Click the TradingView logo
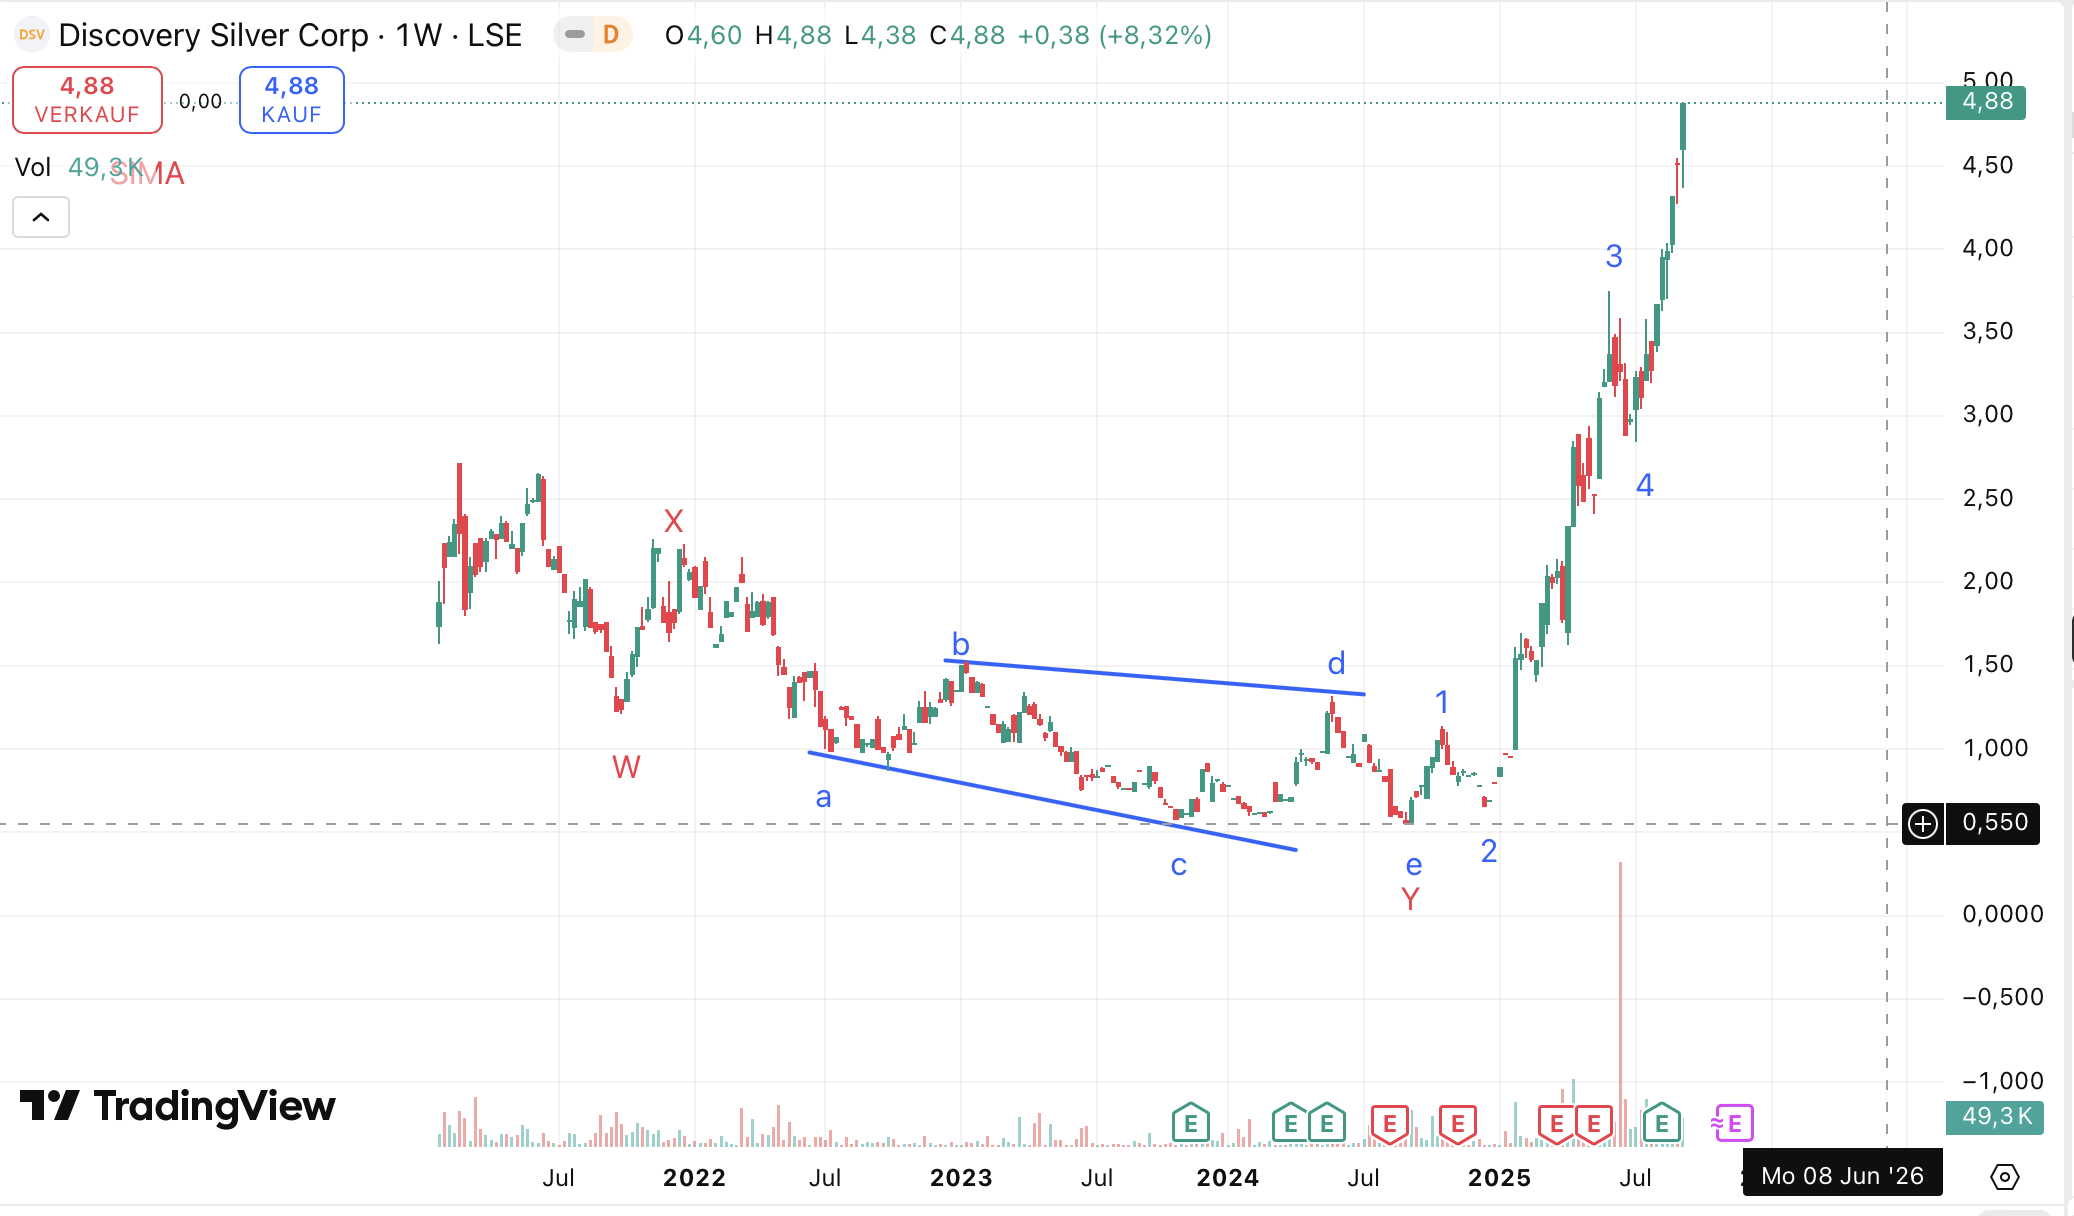The height and width of the screenshot is (1216, 2074). 178,1106
